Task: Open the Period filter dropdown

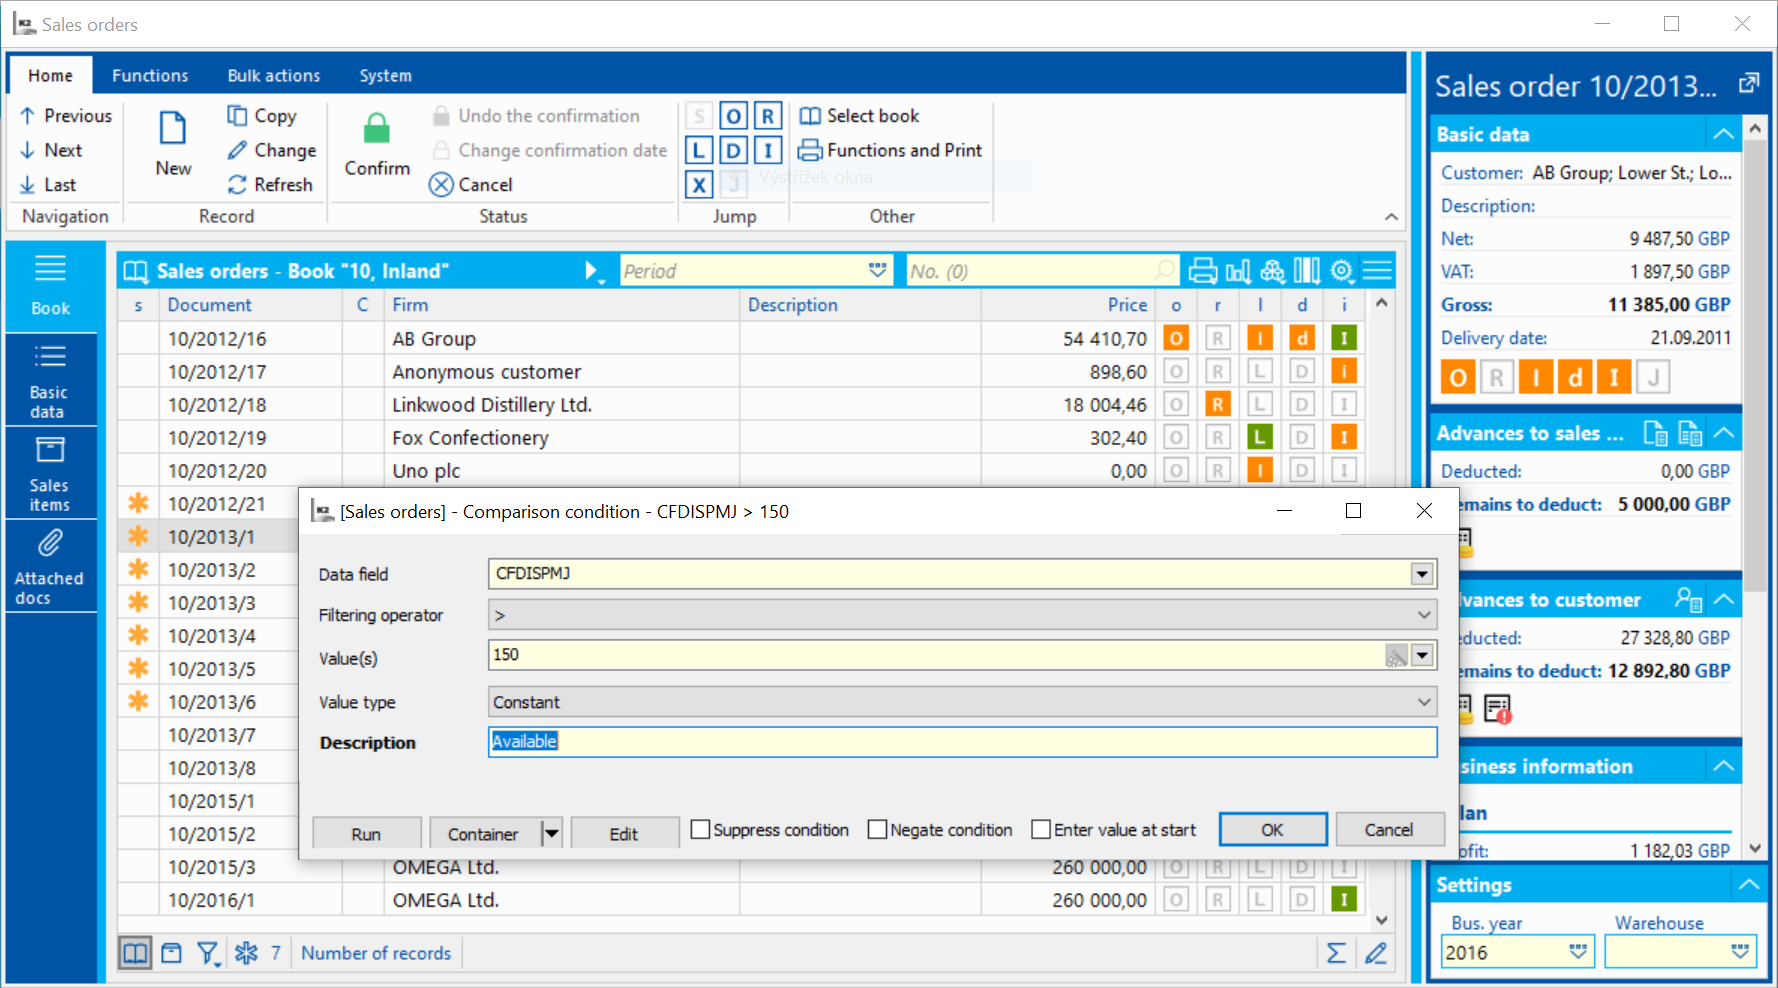Action: point(877,271)
